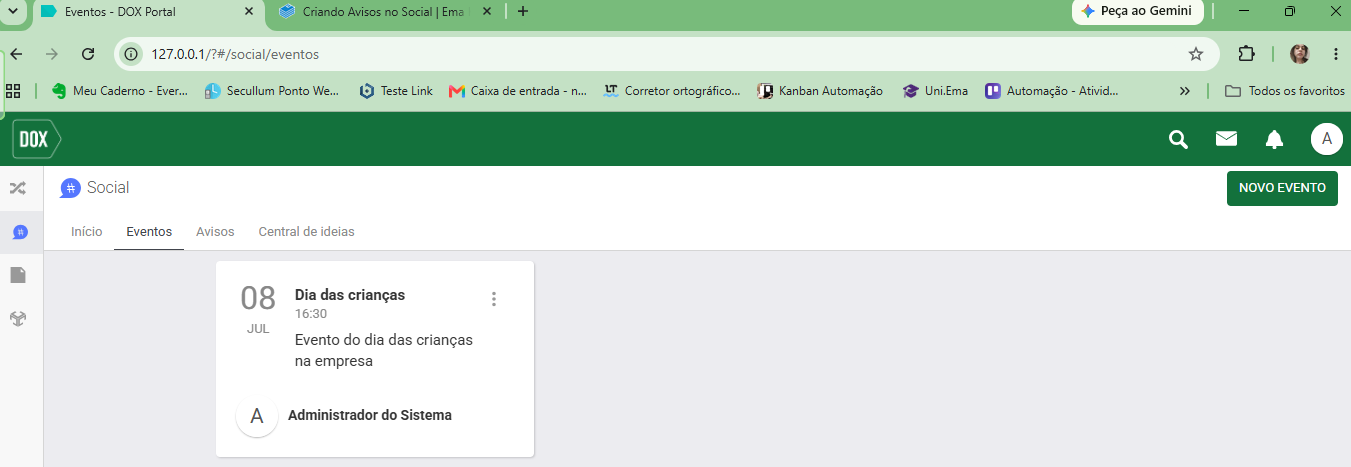Switch to the Avisos tab

click(x=215, y=232)
